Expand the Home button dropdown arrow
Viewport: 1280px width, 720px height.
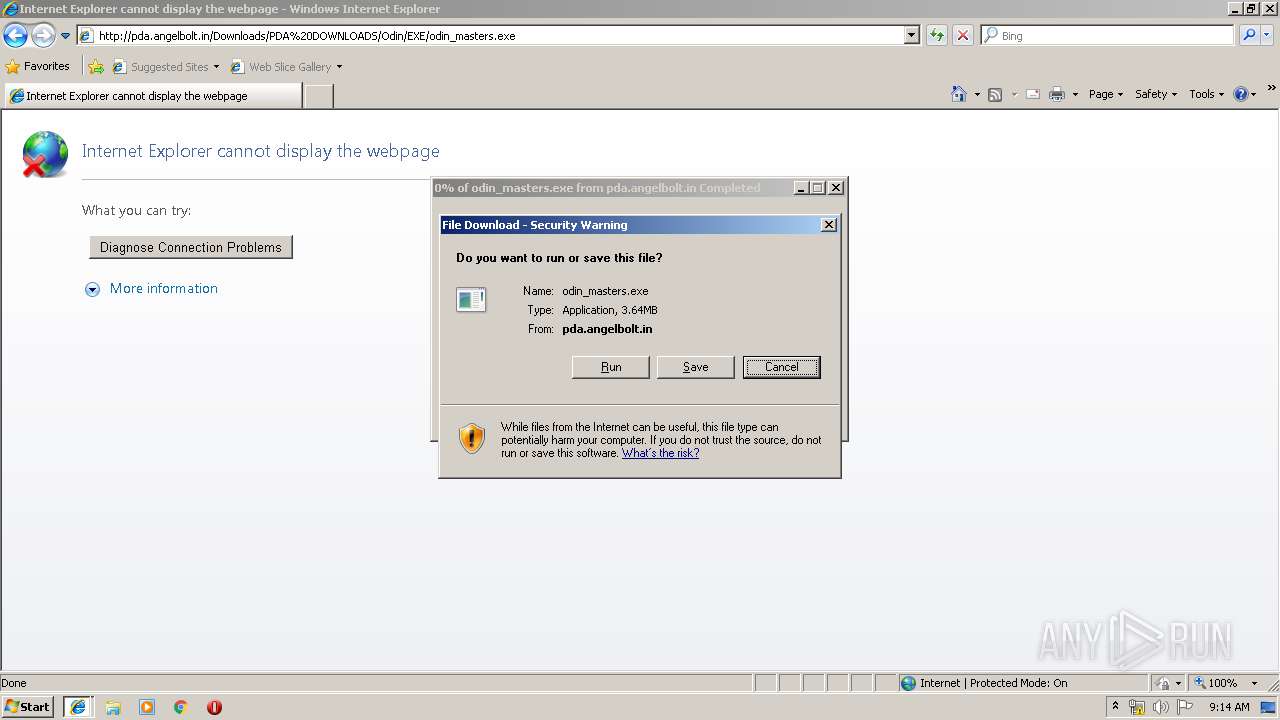[977, 94]
